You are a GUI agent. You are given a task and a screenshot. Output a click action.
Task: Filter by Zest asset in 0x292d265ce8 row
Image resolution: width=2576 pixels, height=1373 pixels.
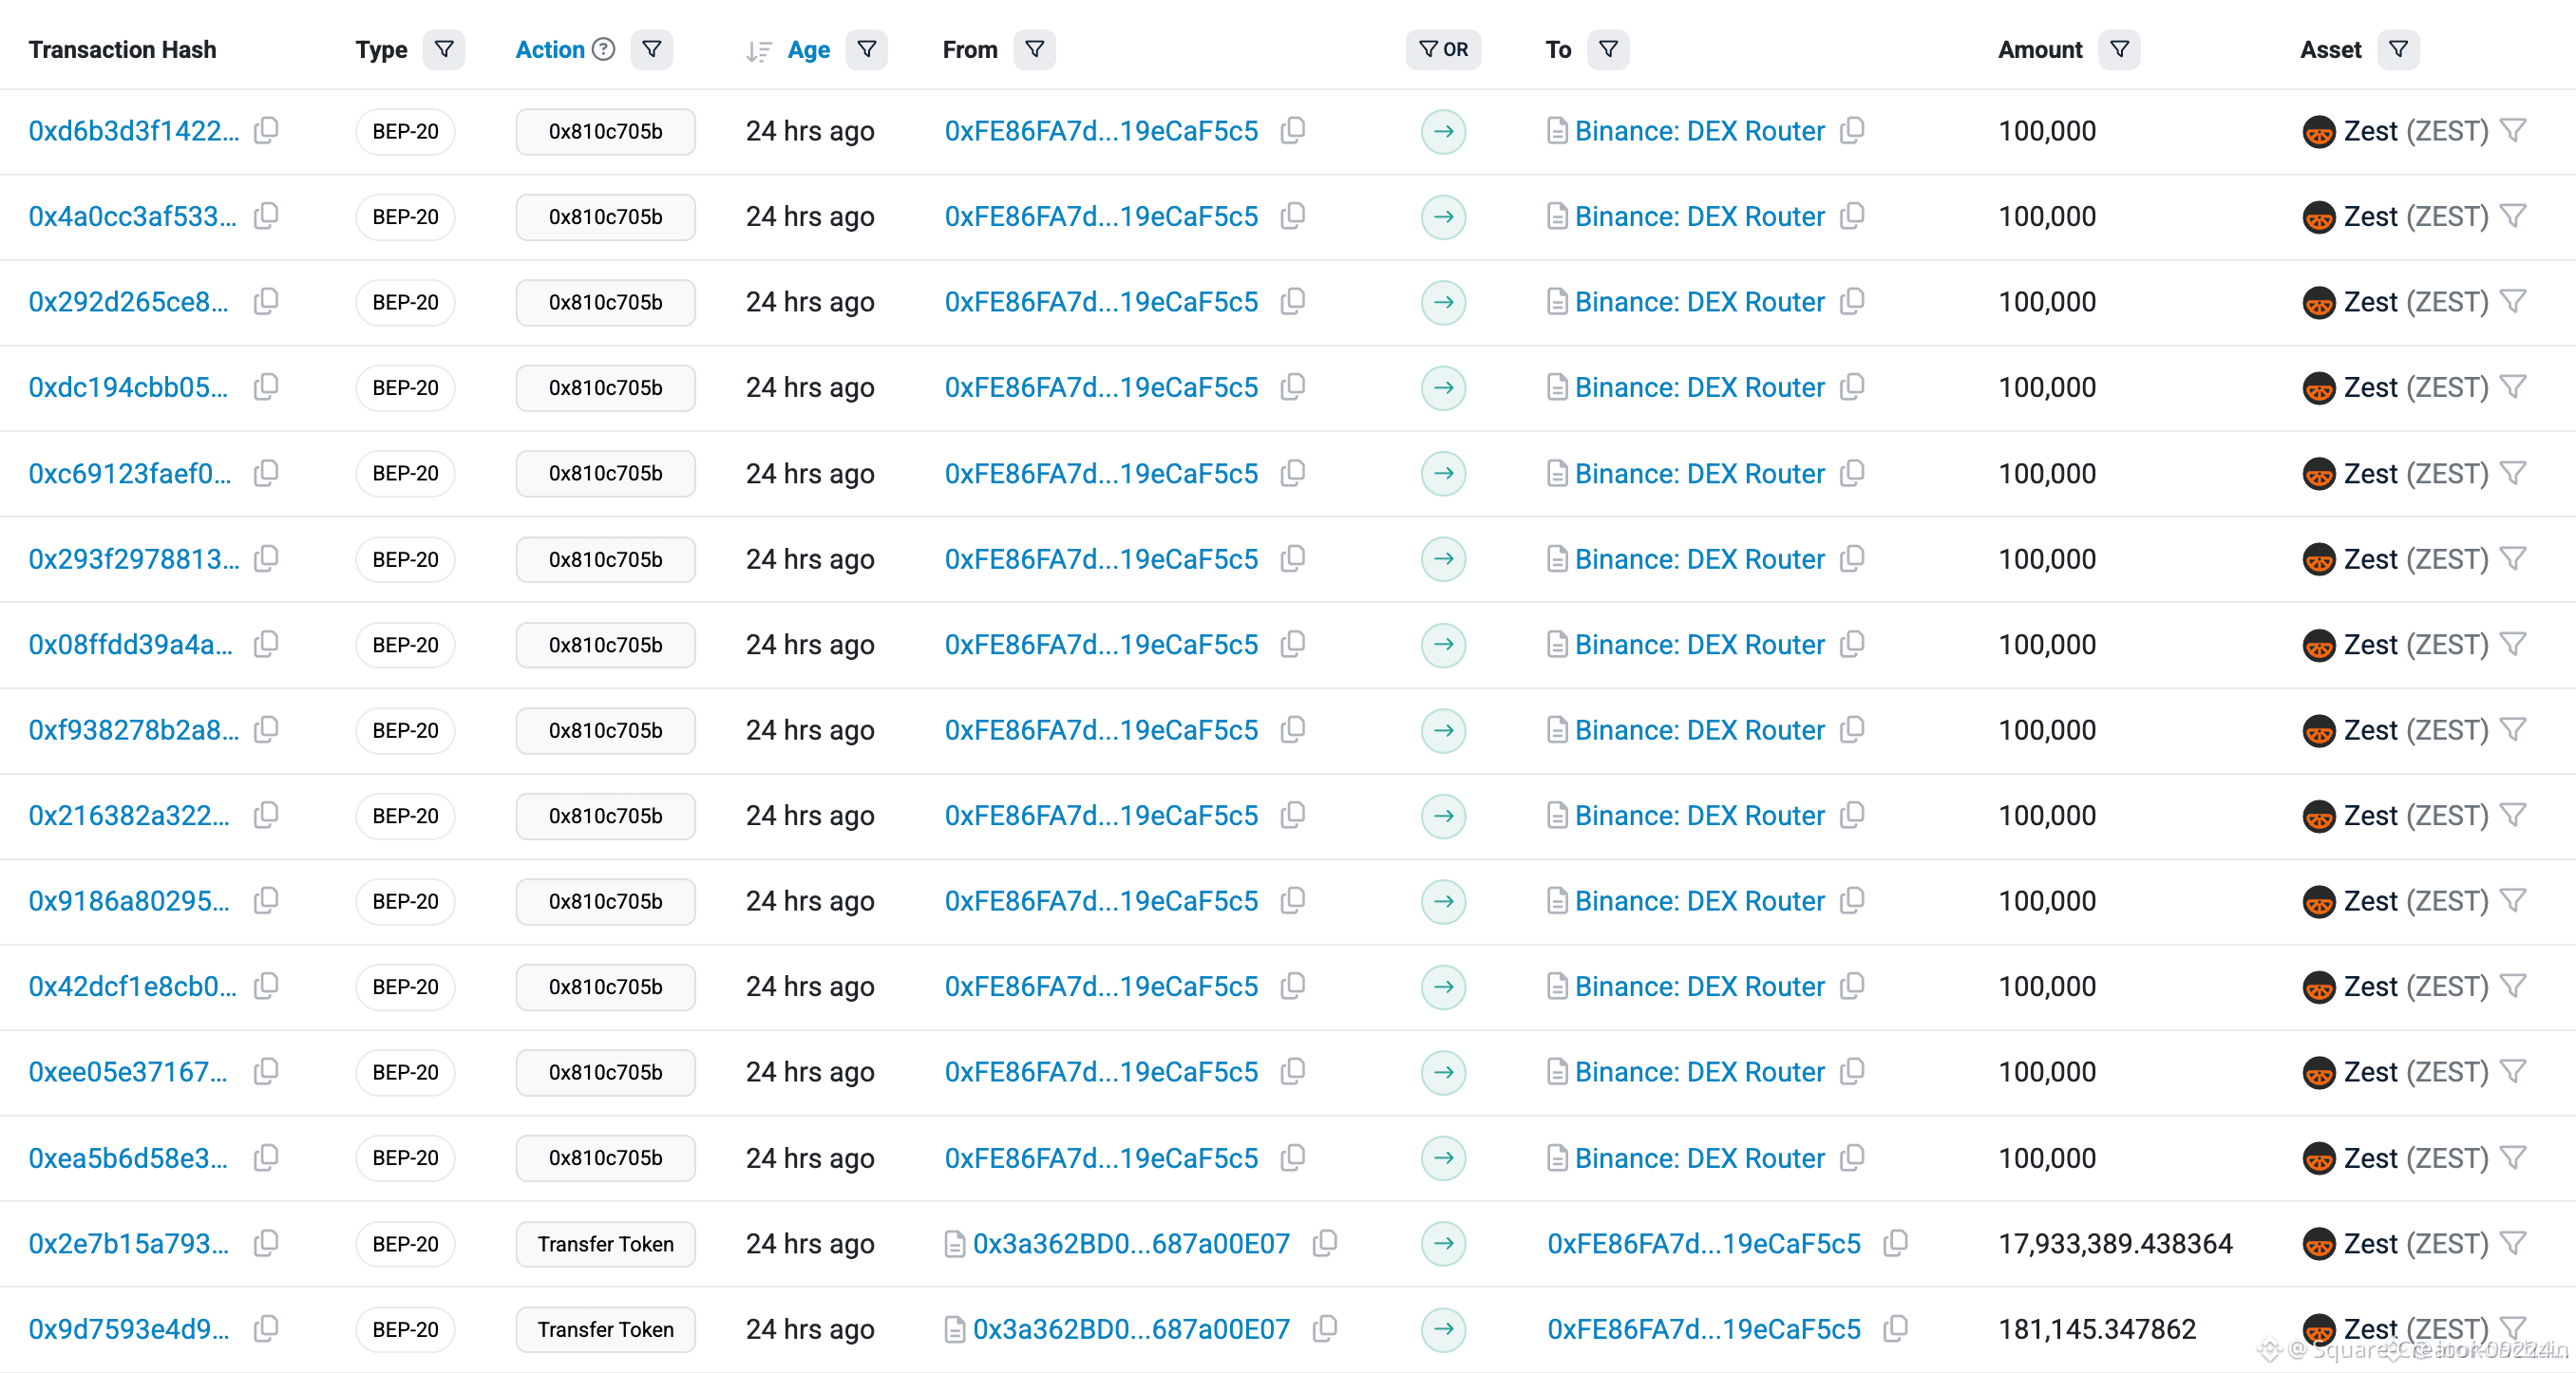click(2513, 301)
